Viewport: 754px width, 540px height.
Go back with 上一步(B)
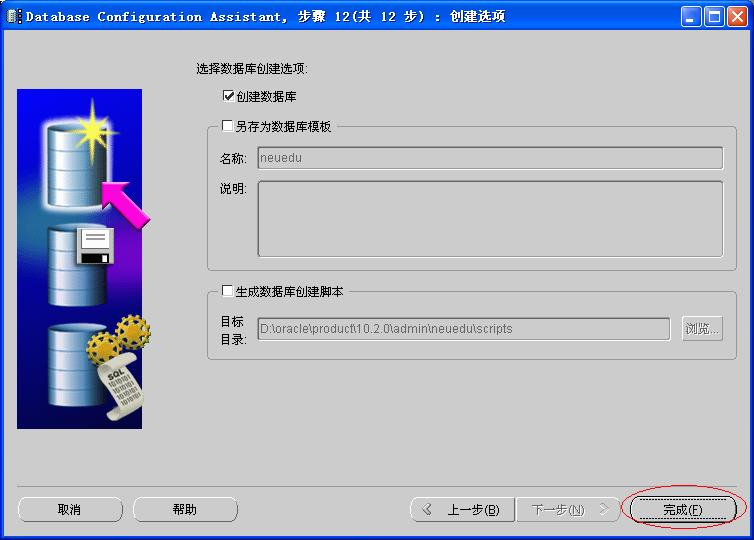[462, 509]
